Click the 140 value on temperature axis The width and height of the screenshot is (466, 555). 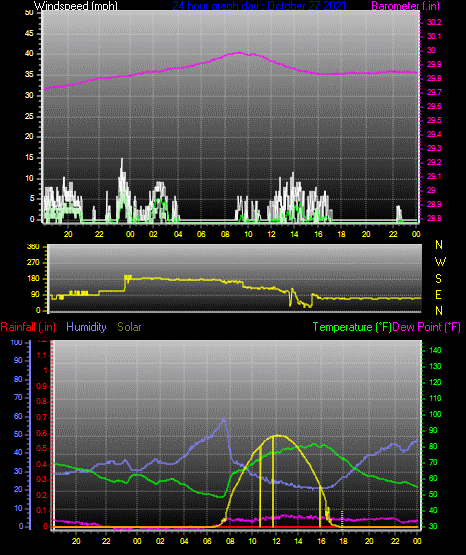[x=435, y=350]
